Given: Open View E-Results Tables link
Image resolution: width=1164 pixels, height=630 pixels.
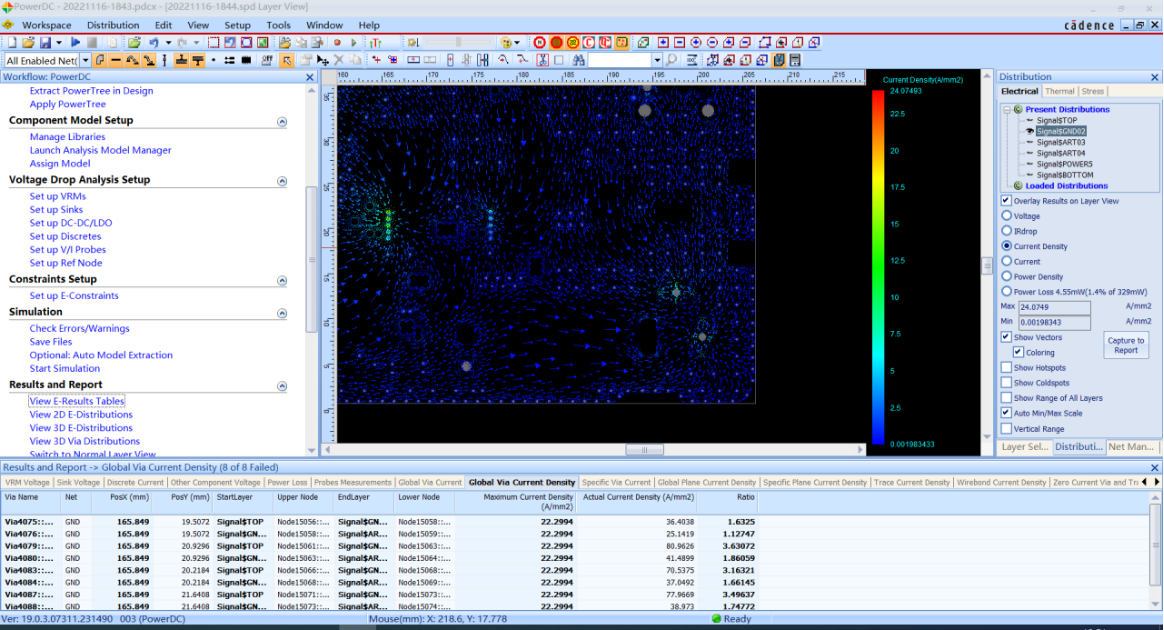Looking at the screenshot, I should (x=76, y=401).
